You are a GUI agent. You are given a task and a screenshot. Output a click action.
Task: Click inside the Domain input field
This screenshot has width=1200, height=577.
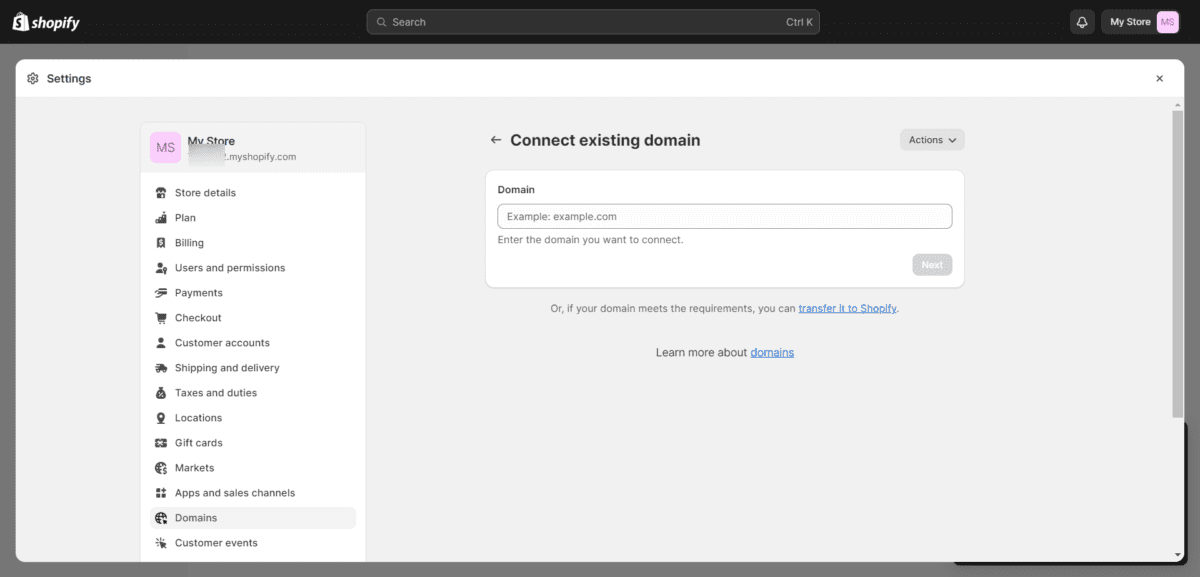pyautogui.click(x=724, y=216)
